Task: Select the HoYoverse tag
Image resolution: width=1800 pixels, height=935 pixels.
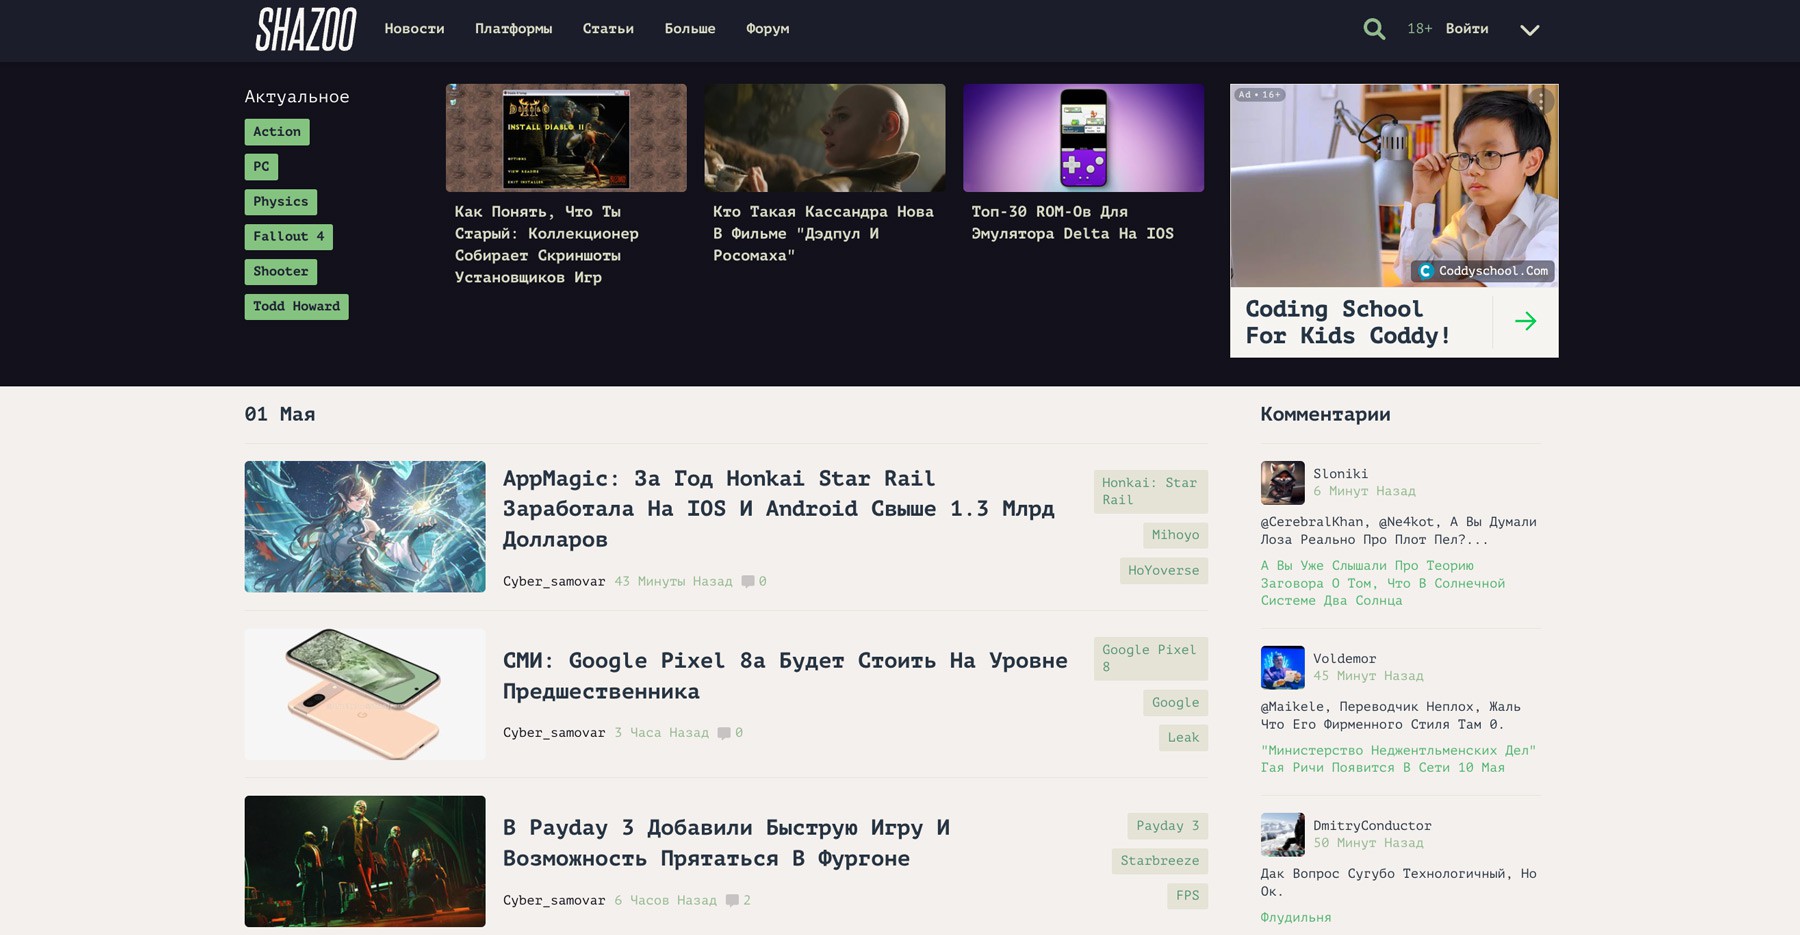Action: pyautogui.click(x=1163, y=571)
